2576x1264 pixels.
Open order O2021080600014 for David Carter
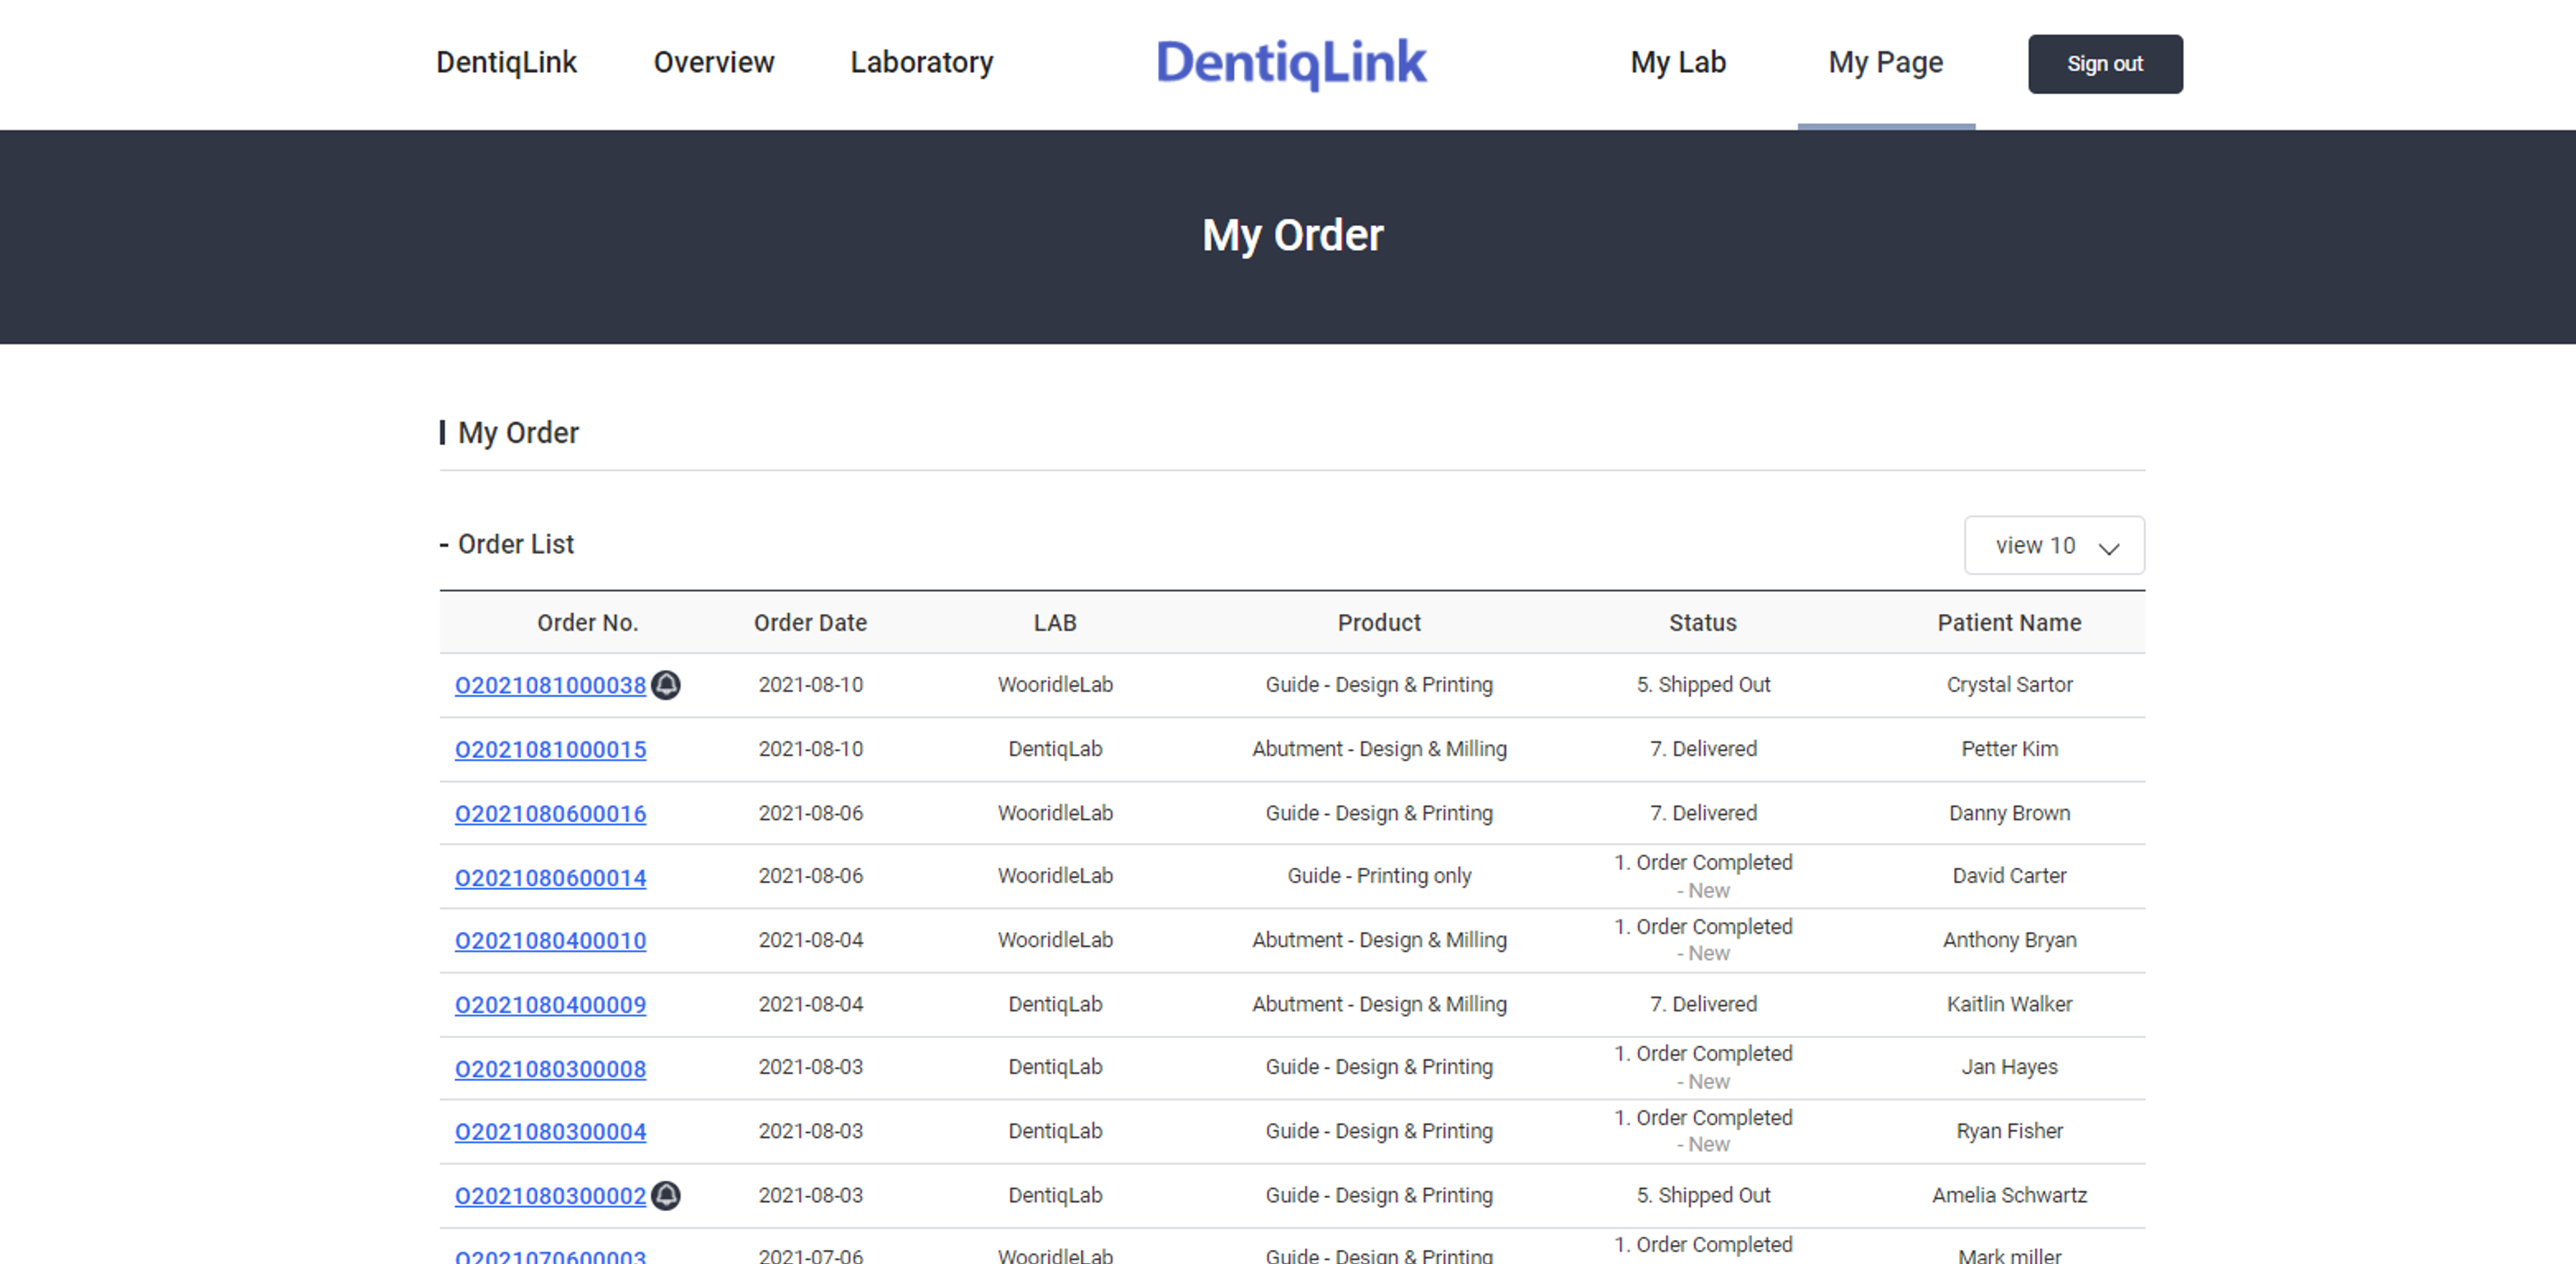pyautogui.click(x=550, y=877)
